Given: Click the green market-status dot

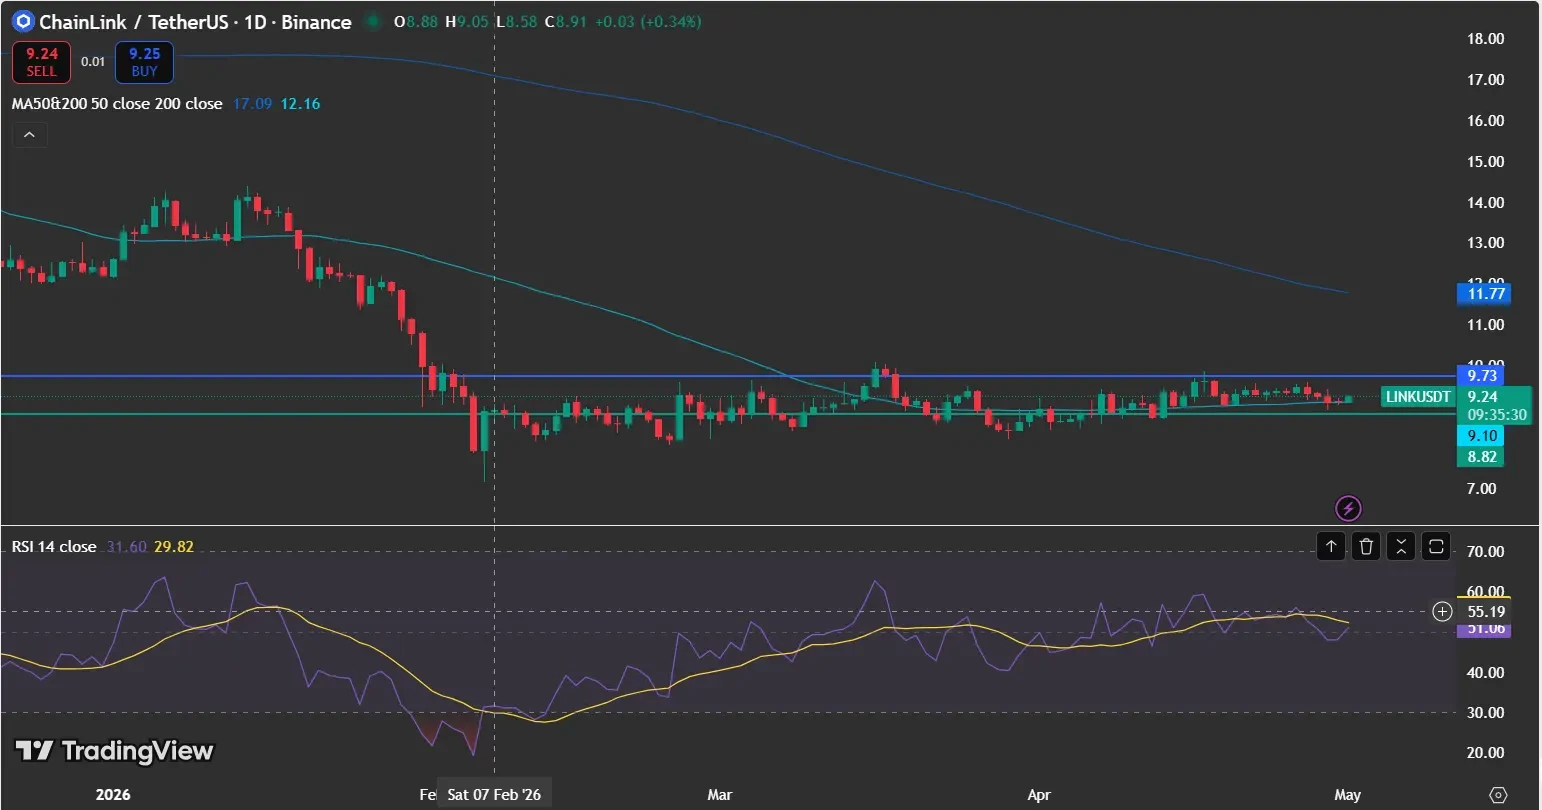Looking at the screenshot, I should 374,21.
